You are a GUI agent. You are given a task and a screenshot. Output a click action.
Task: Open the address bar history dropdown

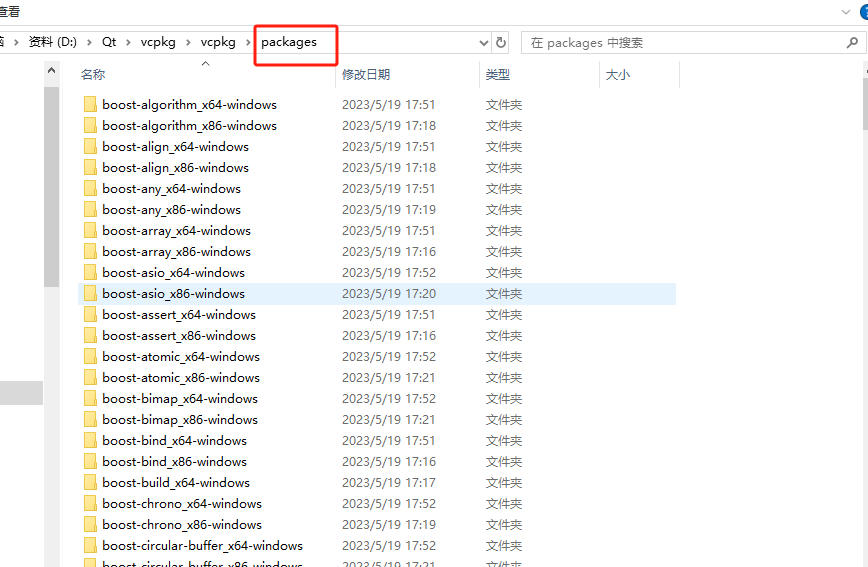tap(483, 43)
